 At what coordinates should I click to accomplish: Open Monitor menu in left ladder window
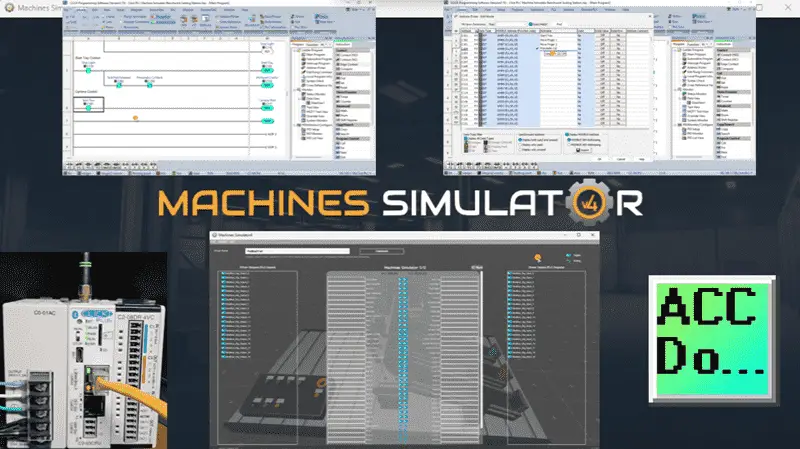pos(188,10)
